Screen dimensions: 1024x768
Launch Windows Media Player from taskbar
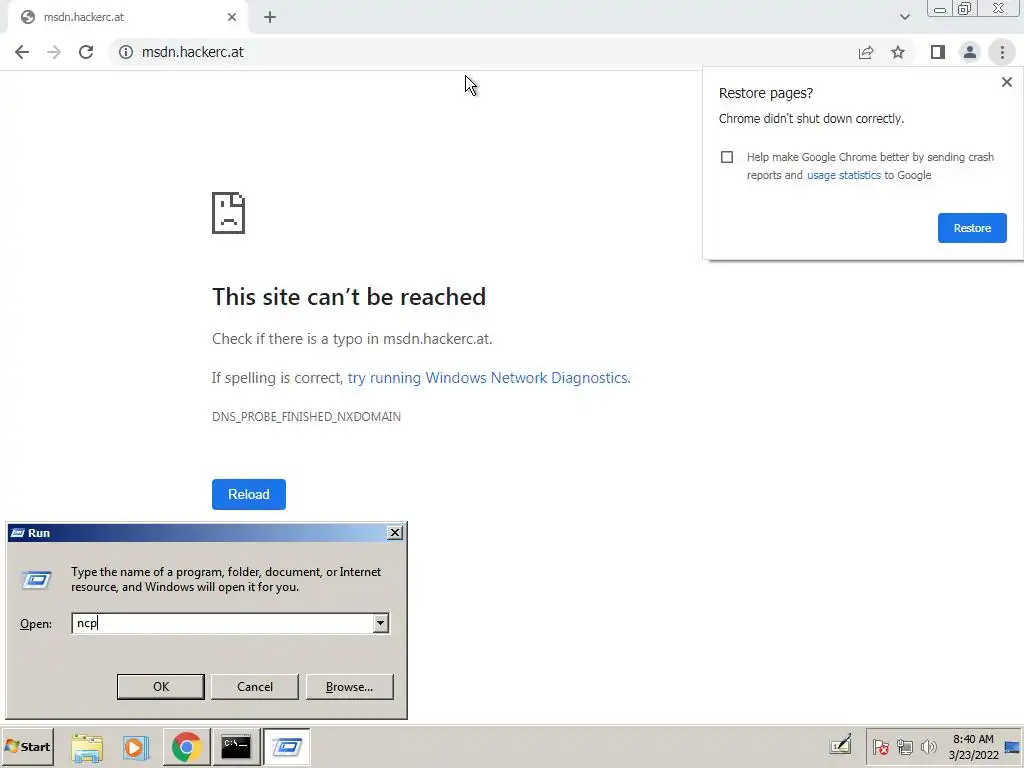pos(136,747)
